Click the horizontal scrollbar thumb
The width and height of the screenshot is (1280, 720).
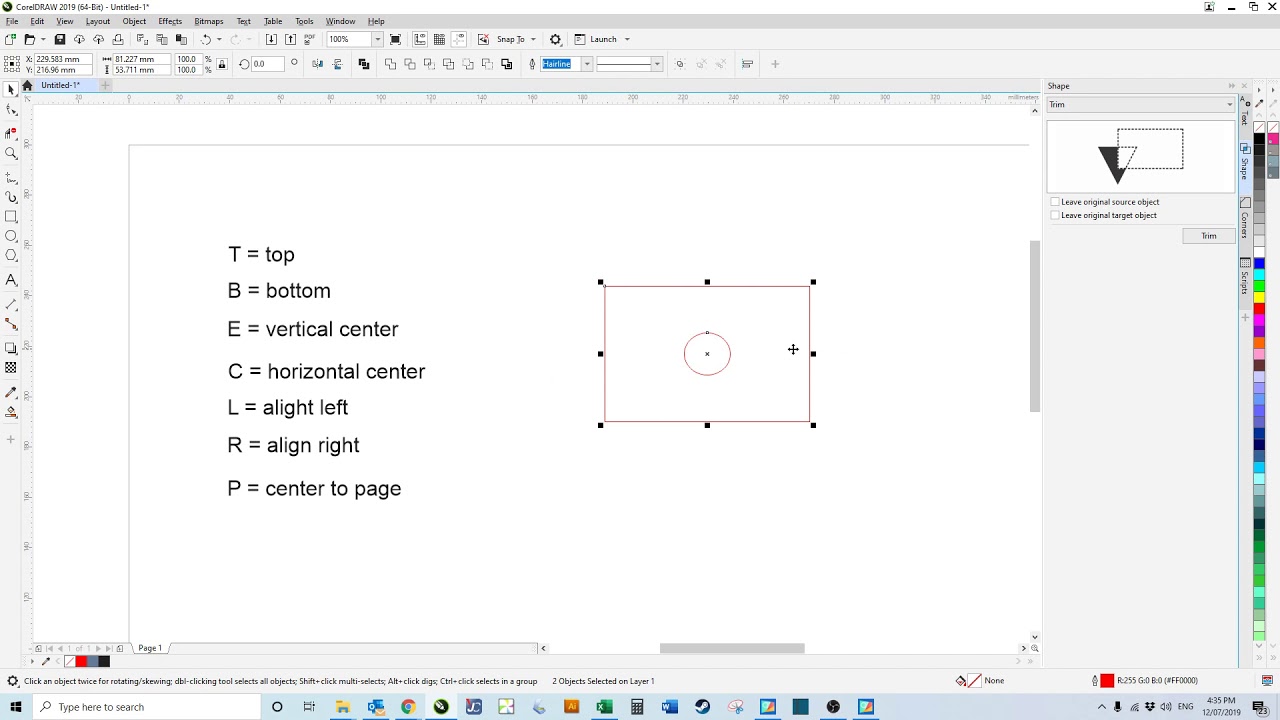click(732, 648)
